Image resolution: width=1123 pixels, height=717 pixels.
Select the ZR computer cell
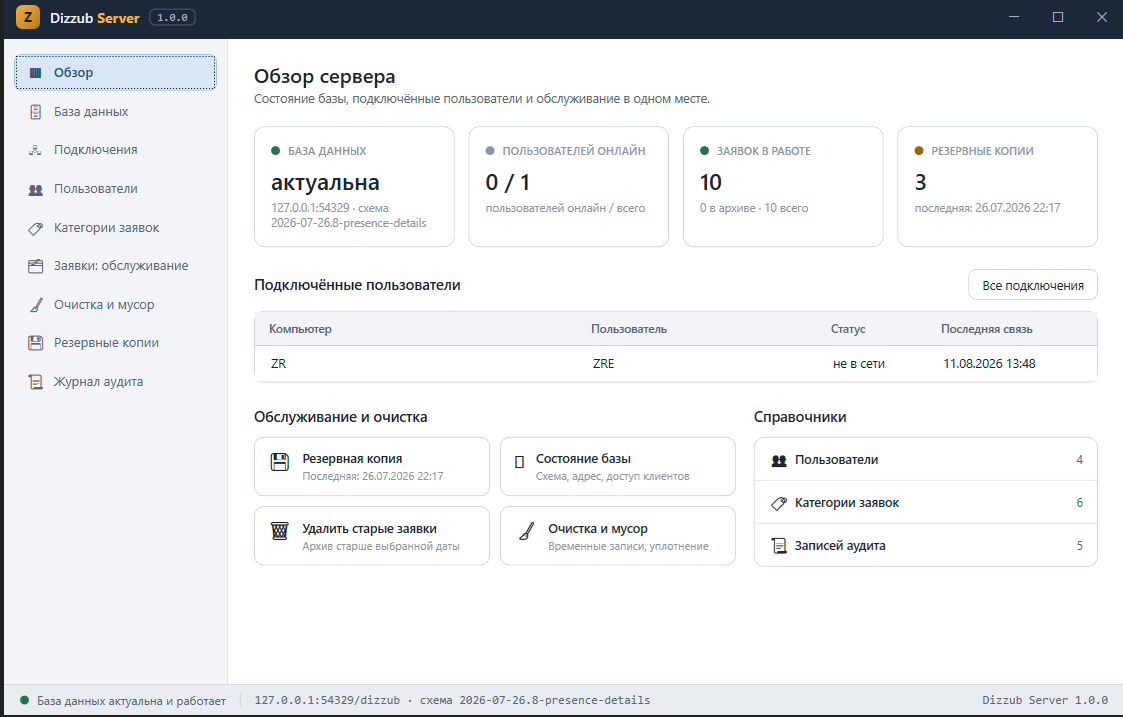click(x=279, y=364)
